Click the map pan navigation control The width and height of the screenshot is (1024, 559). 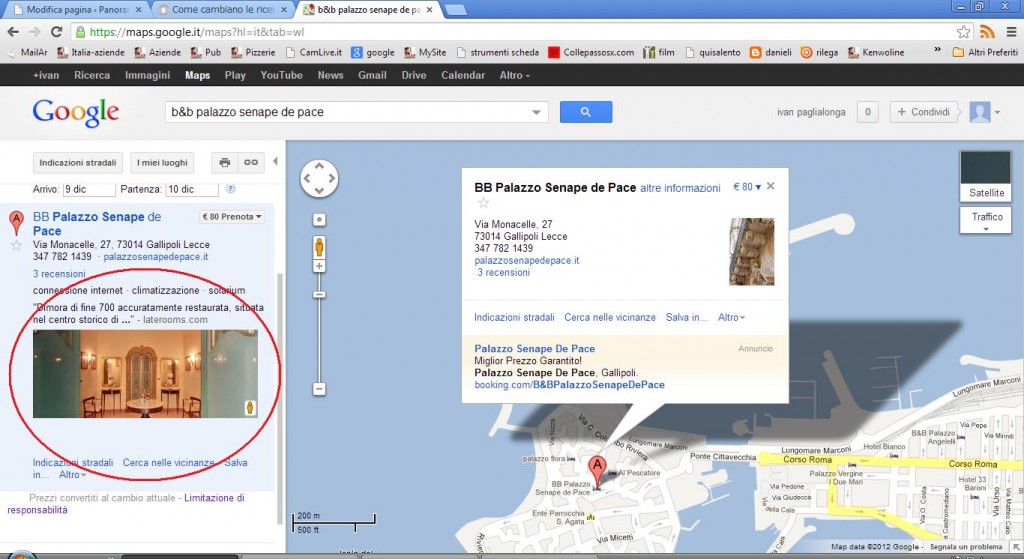(319, 180)
